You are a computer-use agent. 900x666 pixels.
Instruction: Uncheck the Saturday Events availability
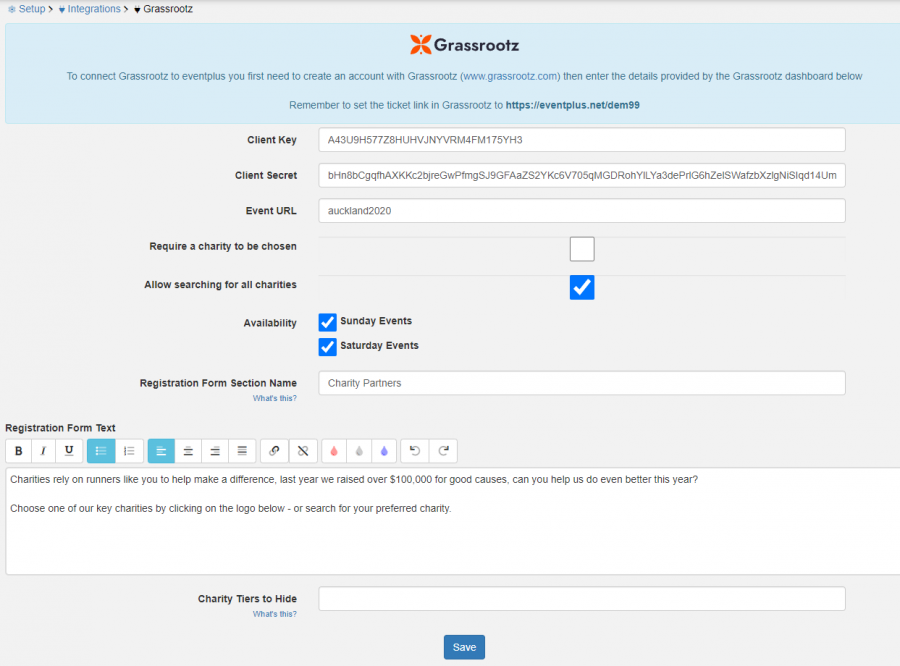(327, 346)
